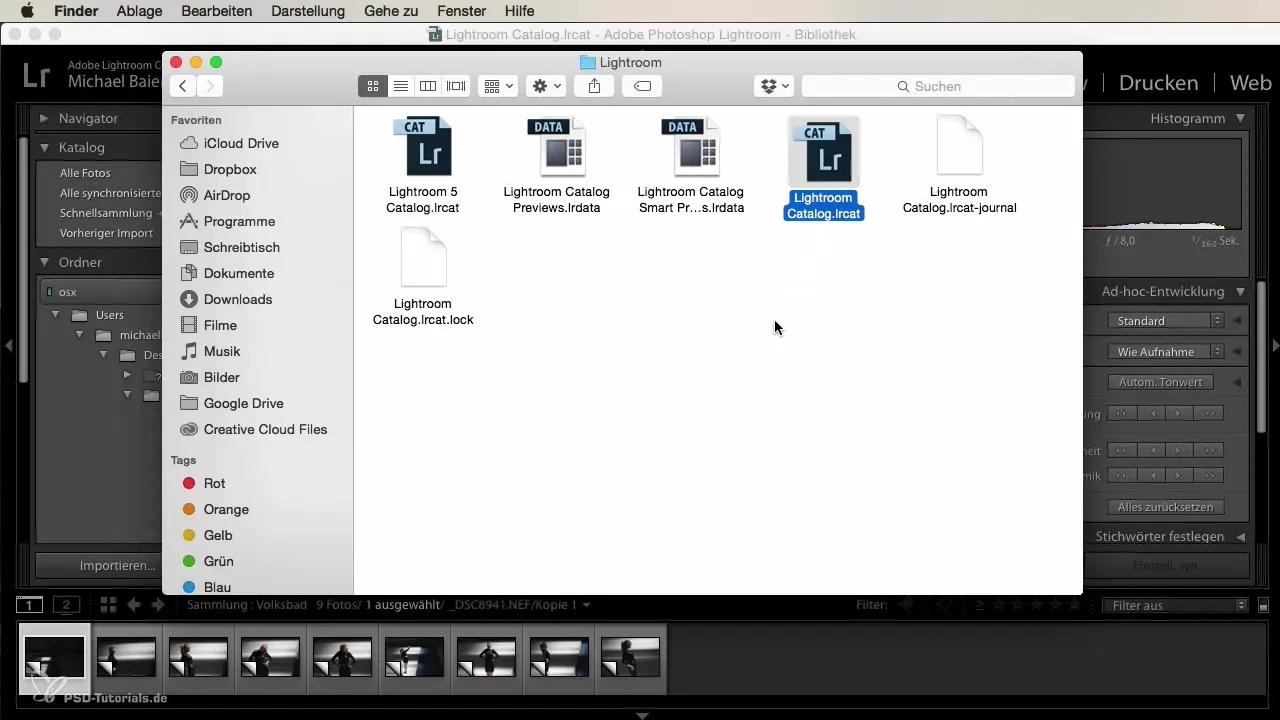
Task: Expand the Navigator panel in Lightroom
Action: [44, 118]
